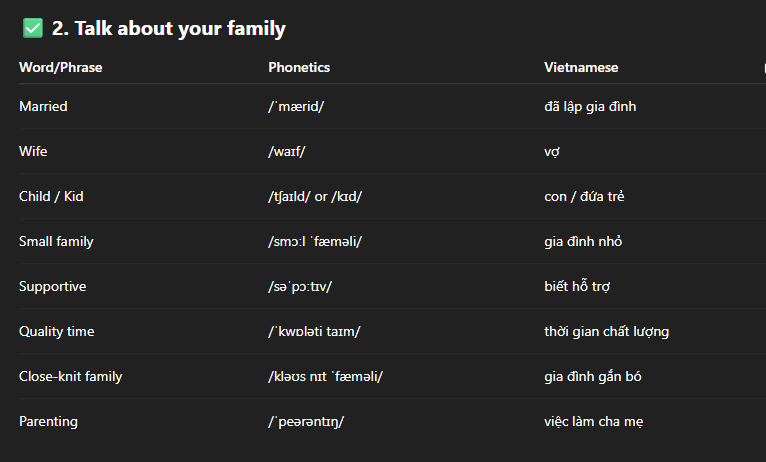Click the phonetics /səˈpɔːtɪv/
Screen dimensions: 766x462
click(300, 287)
